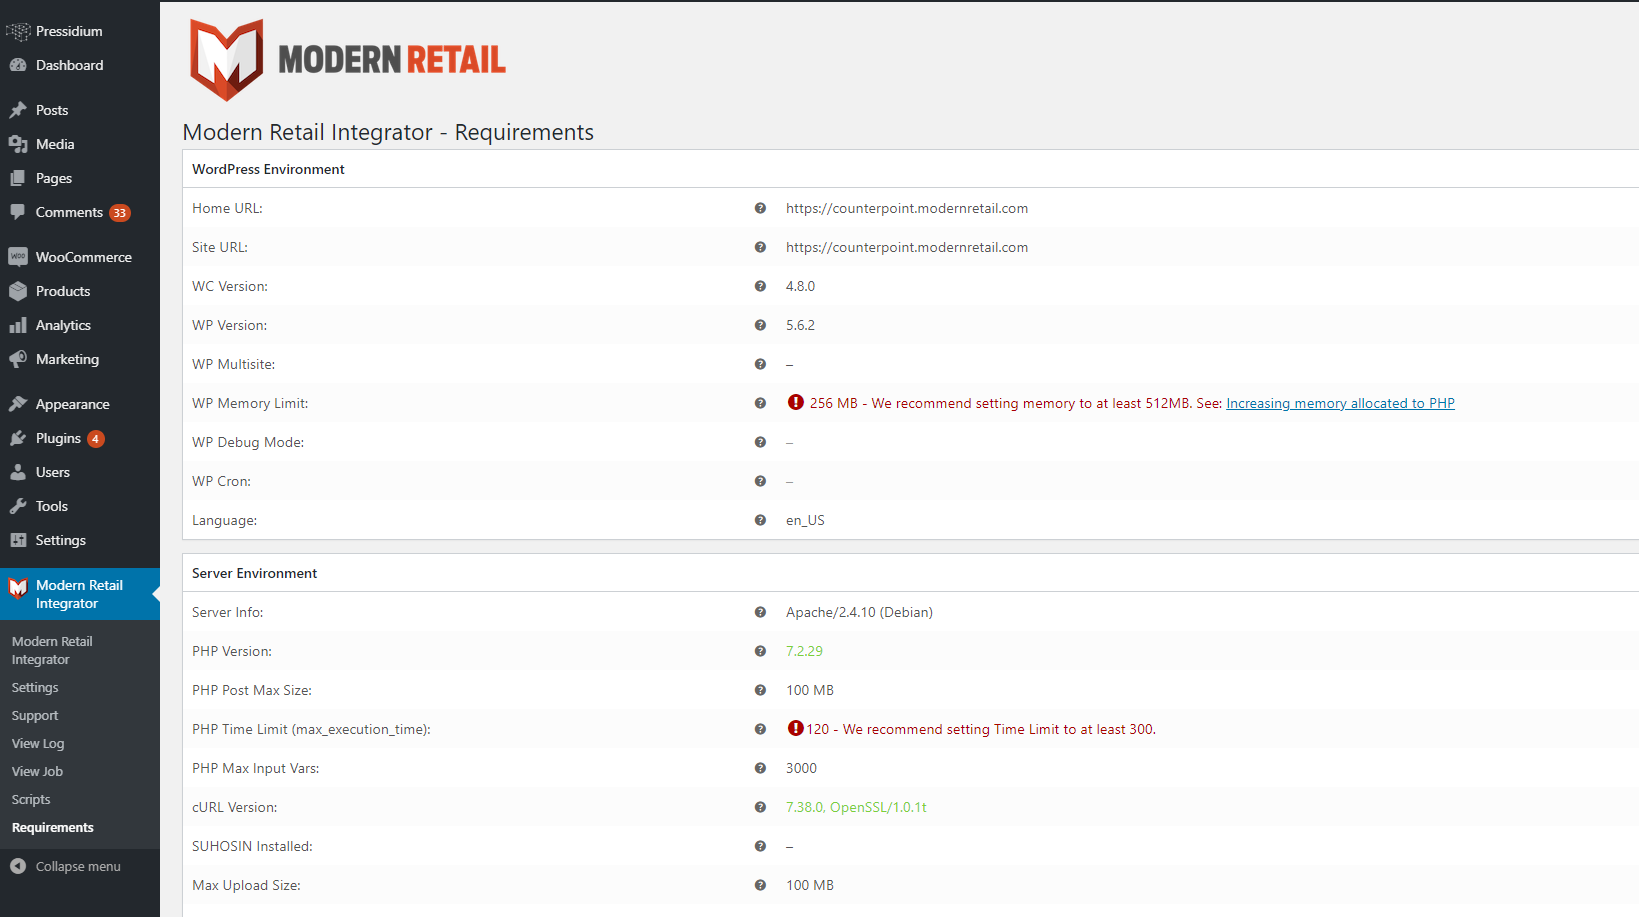Click the Settings sliders icon
Viewport: 1639px width, 917px height.
pyautogui.click(x=18, y=540)
